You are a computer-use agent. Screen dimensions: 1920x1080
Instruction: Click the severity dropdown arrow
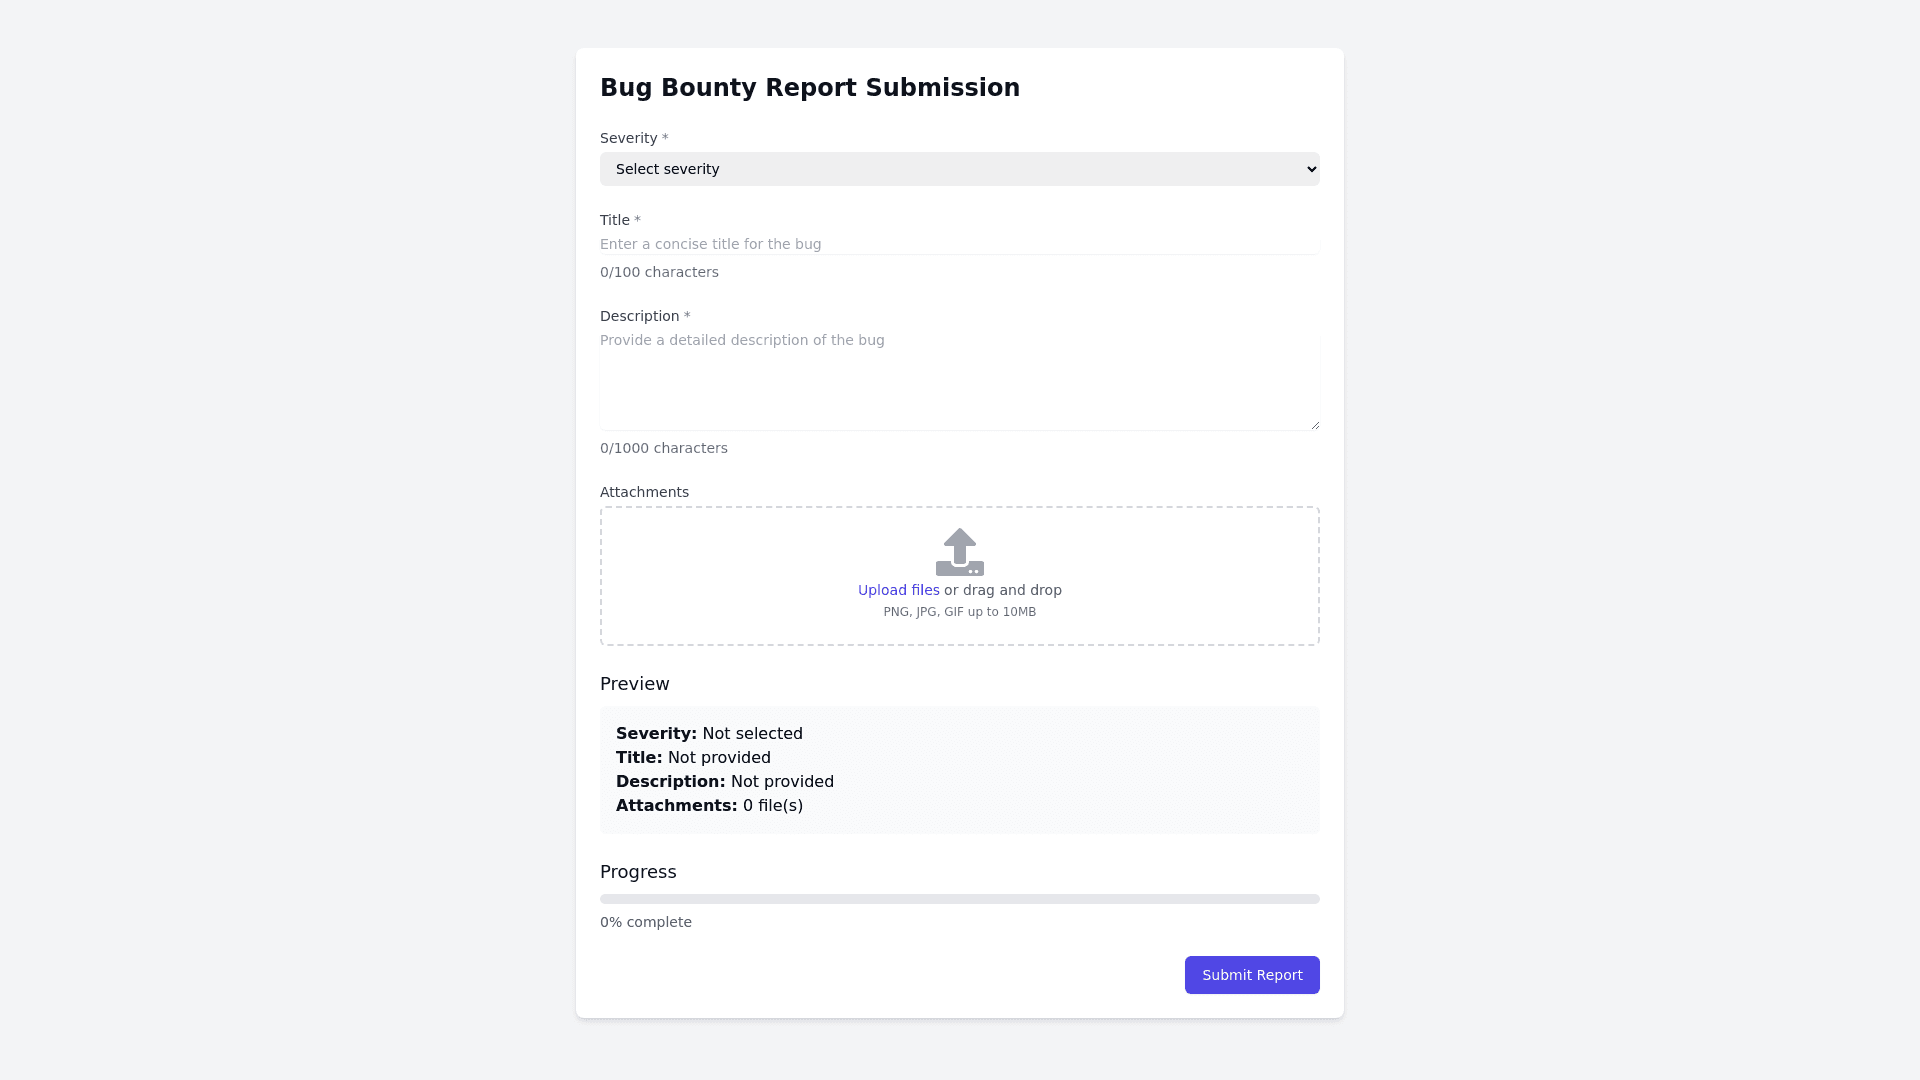click(1311, 169)
